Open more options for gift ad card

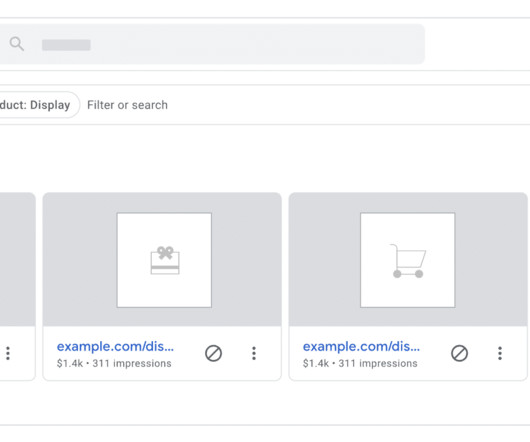[x=254, y=353]
